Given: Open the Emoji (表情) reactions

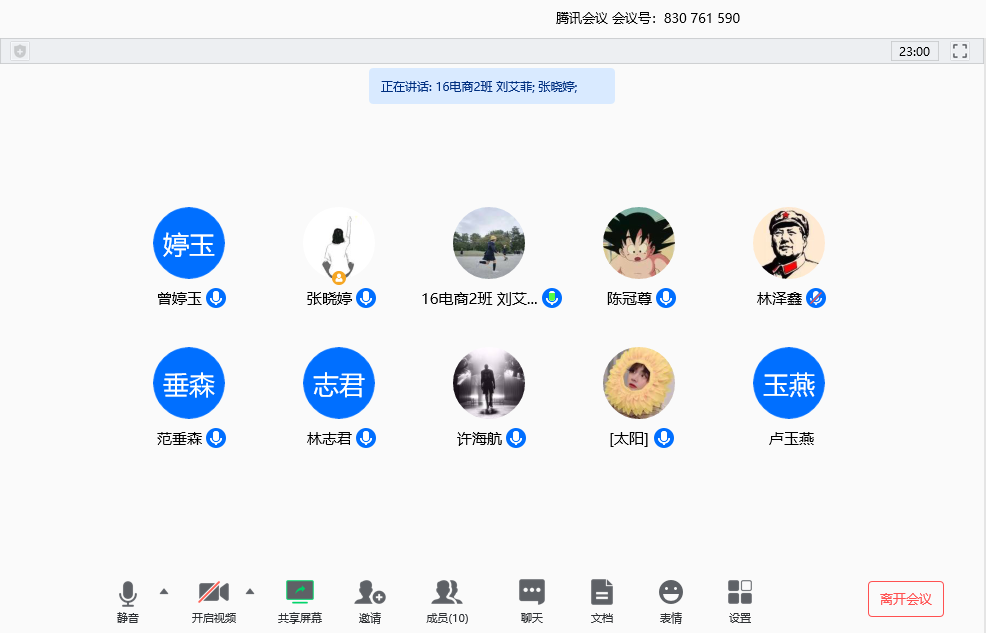Looking at the screenshot, I should [671, 601].
